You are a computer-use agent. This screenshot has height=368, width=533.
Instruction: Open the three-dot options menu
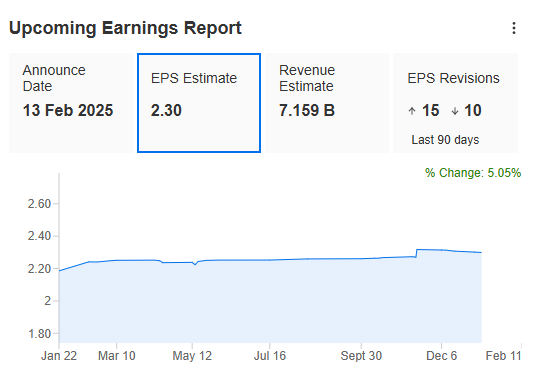coord(514,28)
